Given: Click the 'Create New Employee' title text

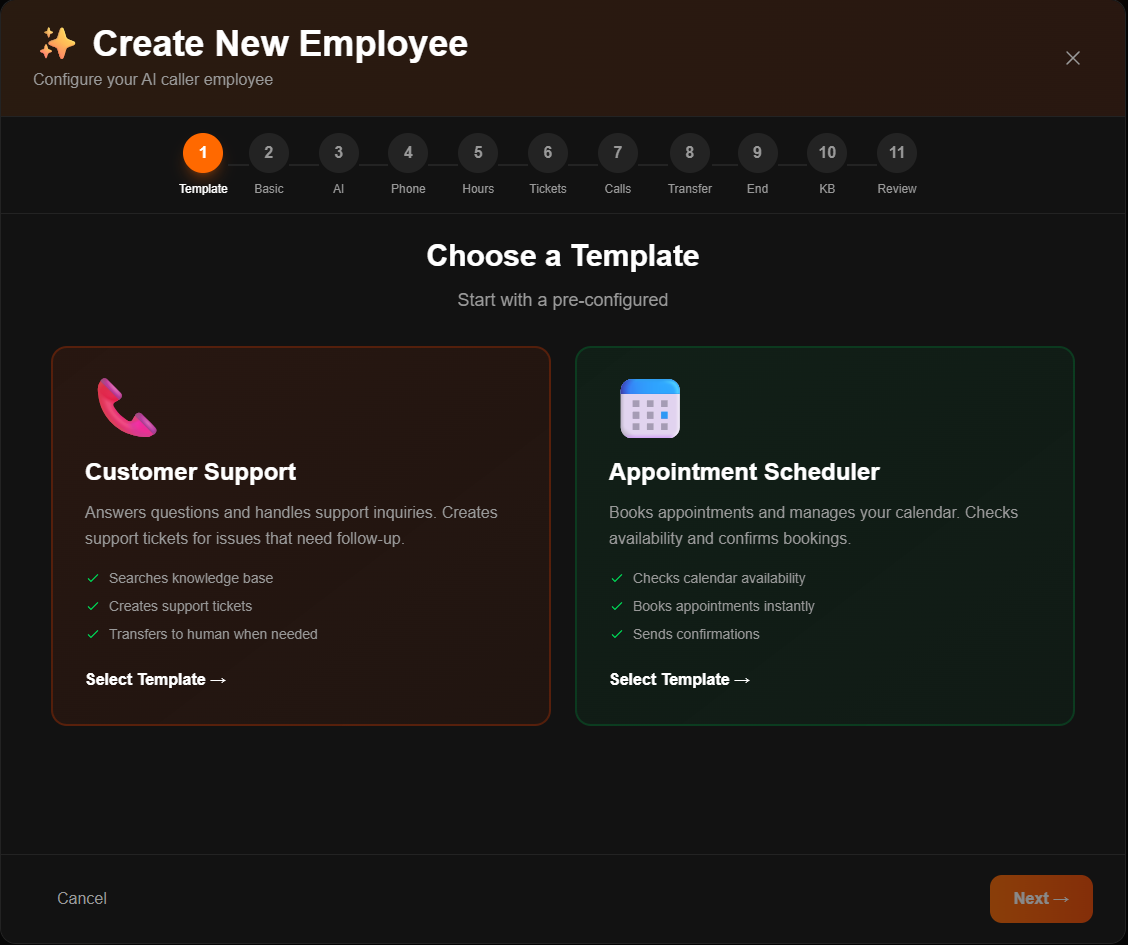Looking at the screenshot, I should point(281,44).
